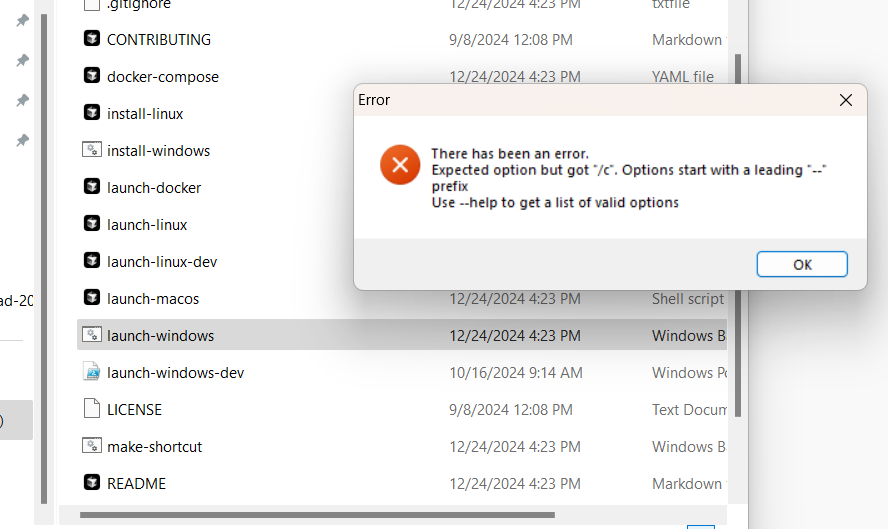Click the first pinned item pin icon
The width and height of the screenshot is (888, 529).
tap(22, 21)
